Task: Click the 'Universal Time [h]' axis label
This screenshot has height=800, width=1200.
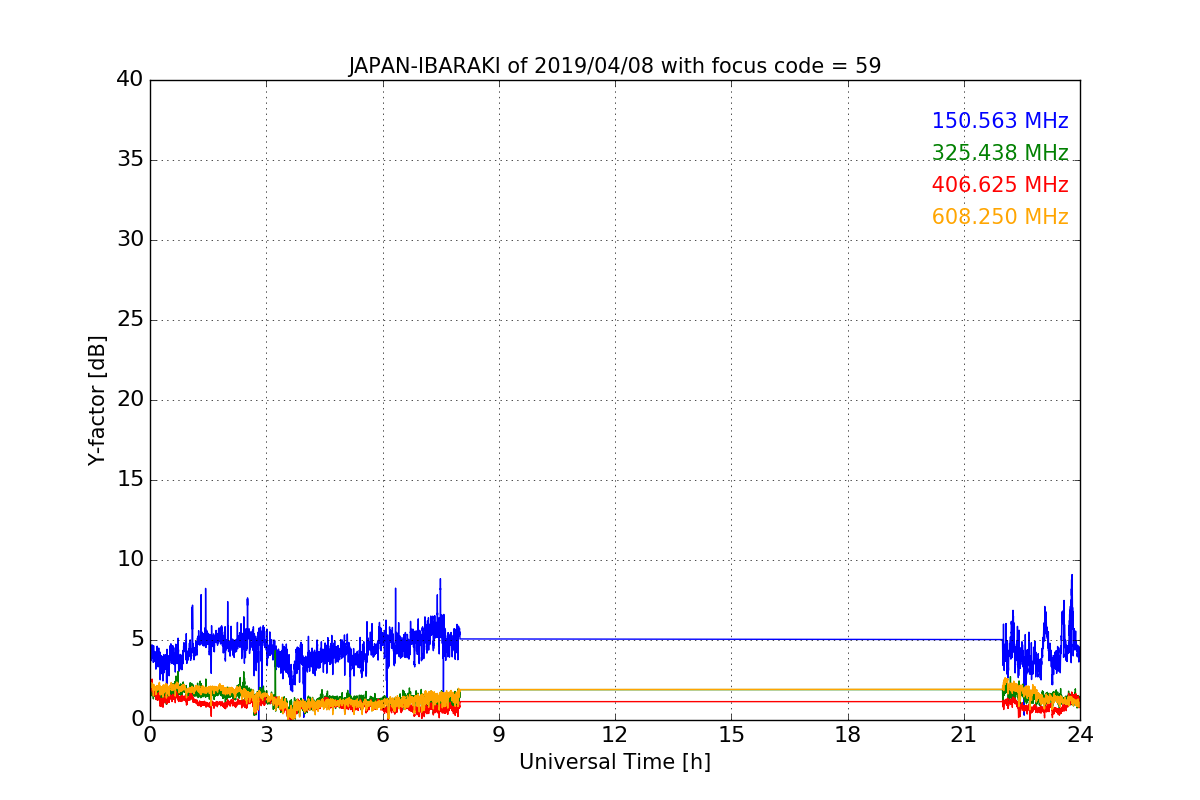Action: coord(615,762)
